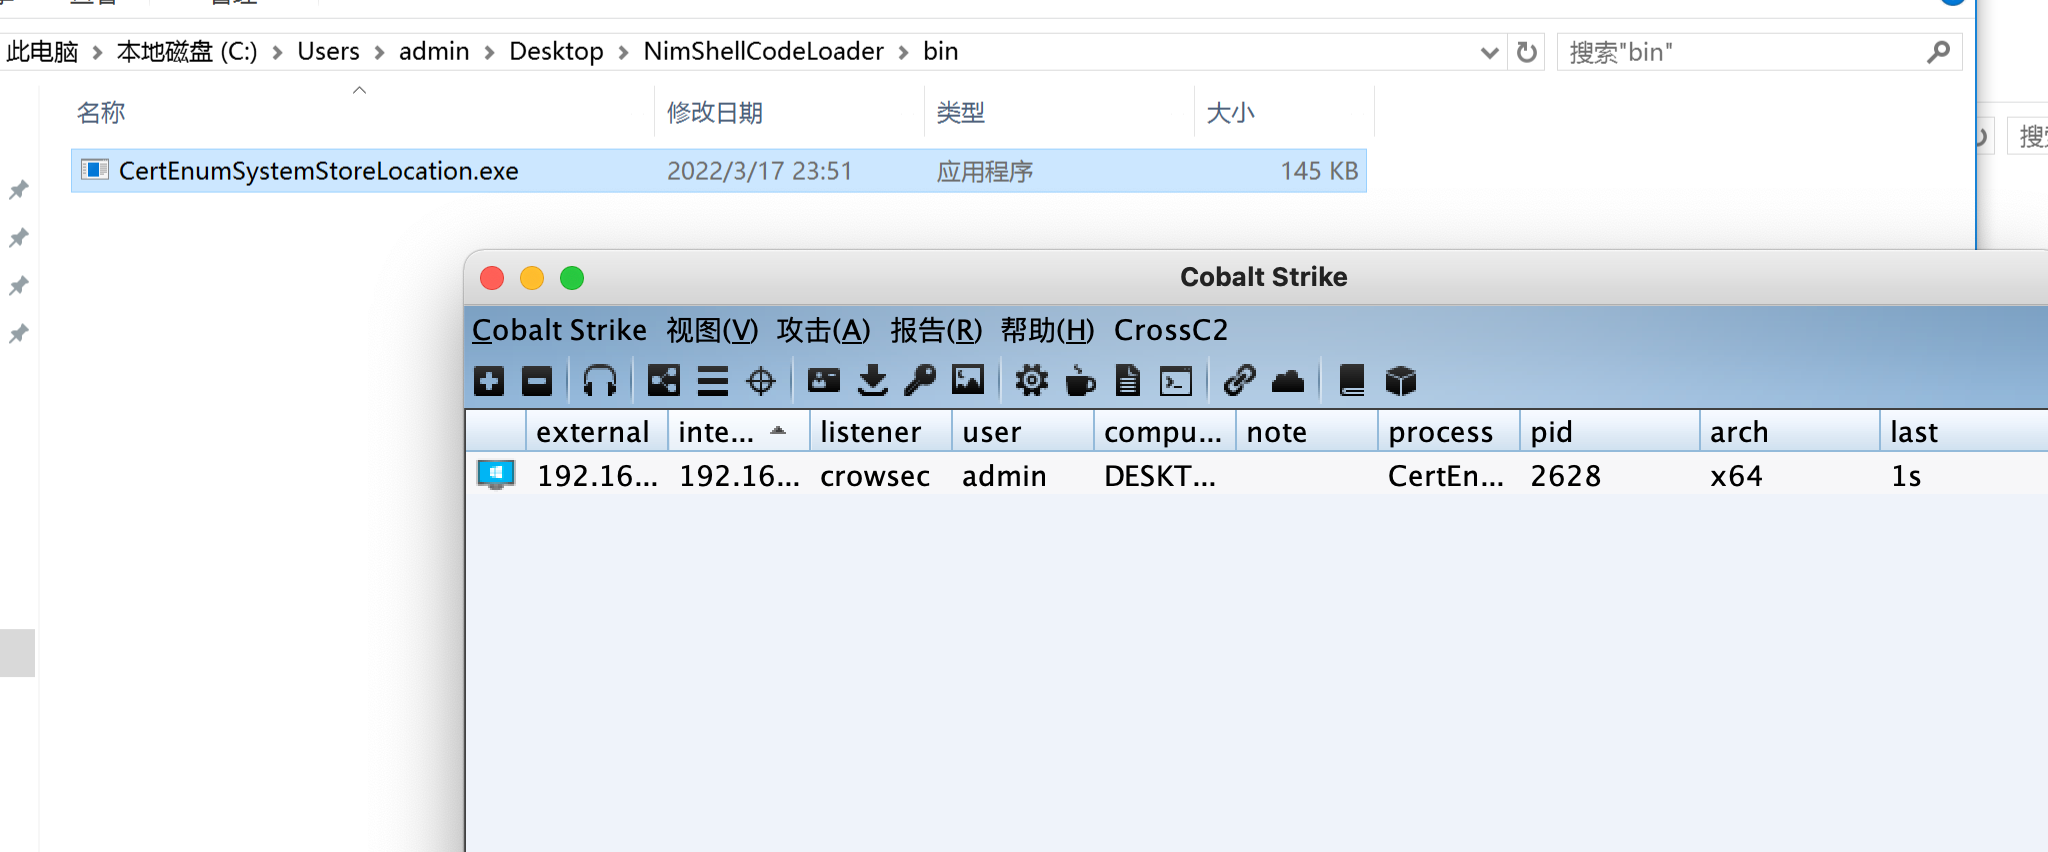Click the Connect to team server plus icon
Screen dimensions: 2048x852
pos(489,381)
